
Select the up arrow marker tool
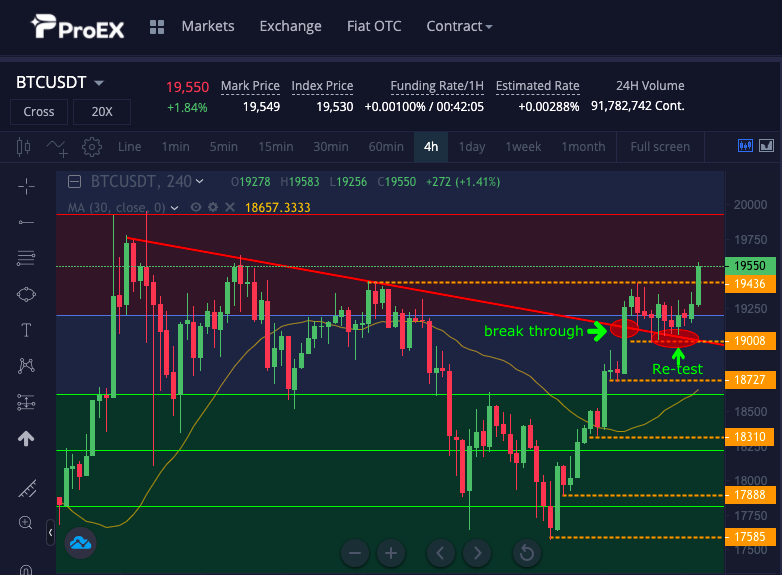click(x=26, y=438)
